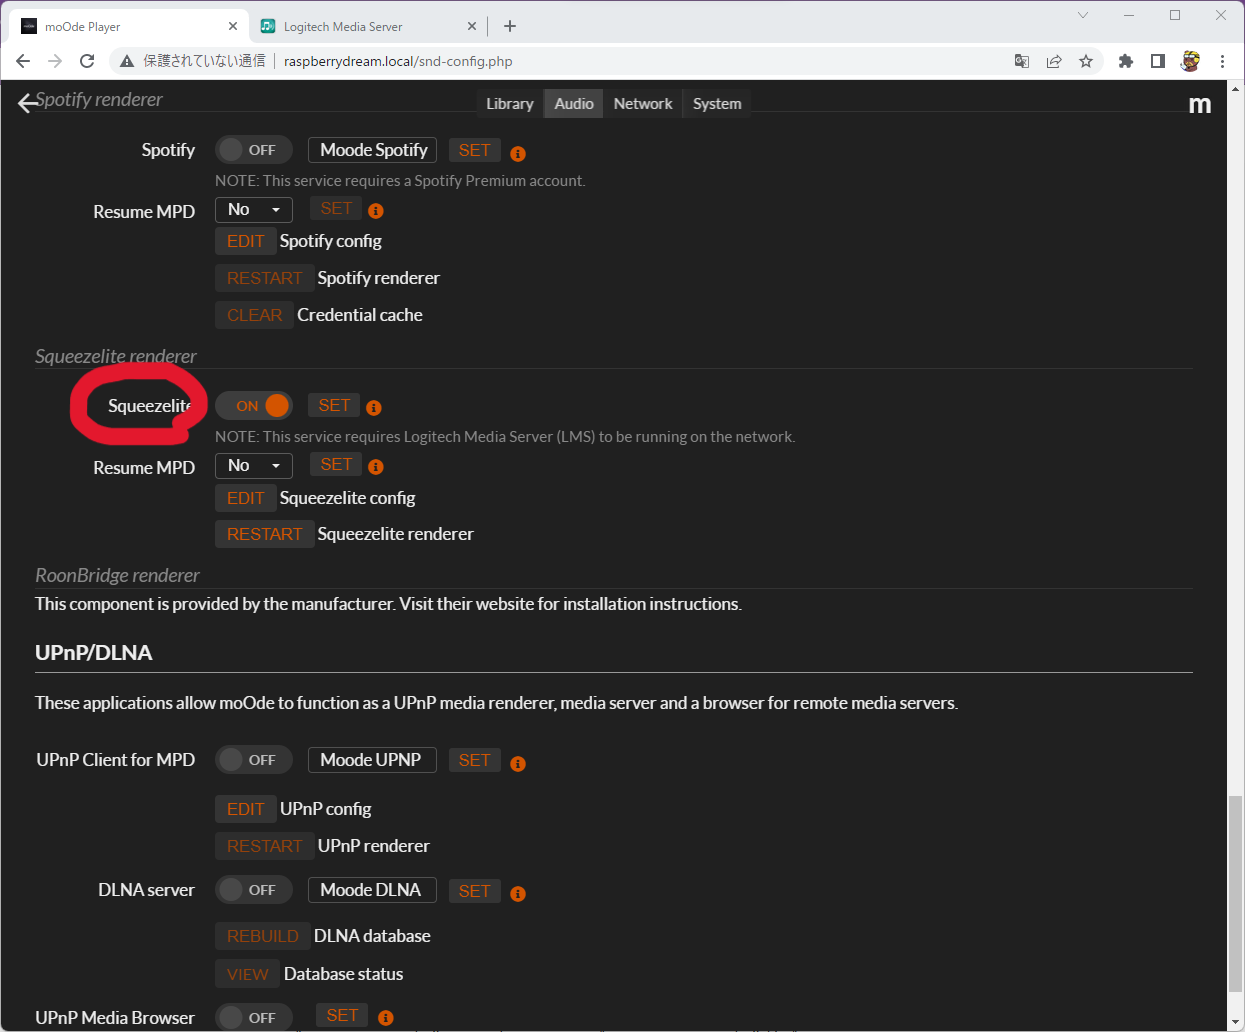The image size is (1245, 1032).
Task: Open the Chrome profile avatar
Action: coord(1190,61)
